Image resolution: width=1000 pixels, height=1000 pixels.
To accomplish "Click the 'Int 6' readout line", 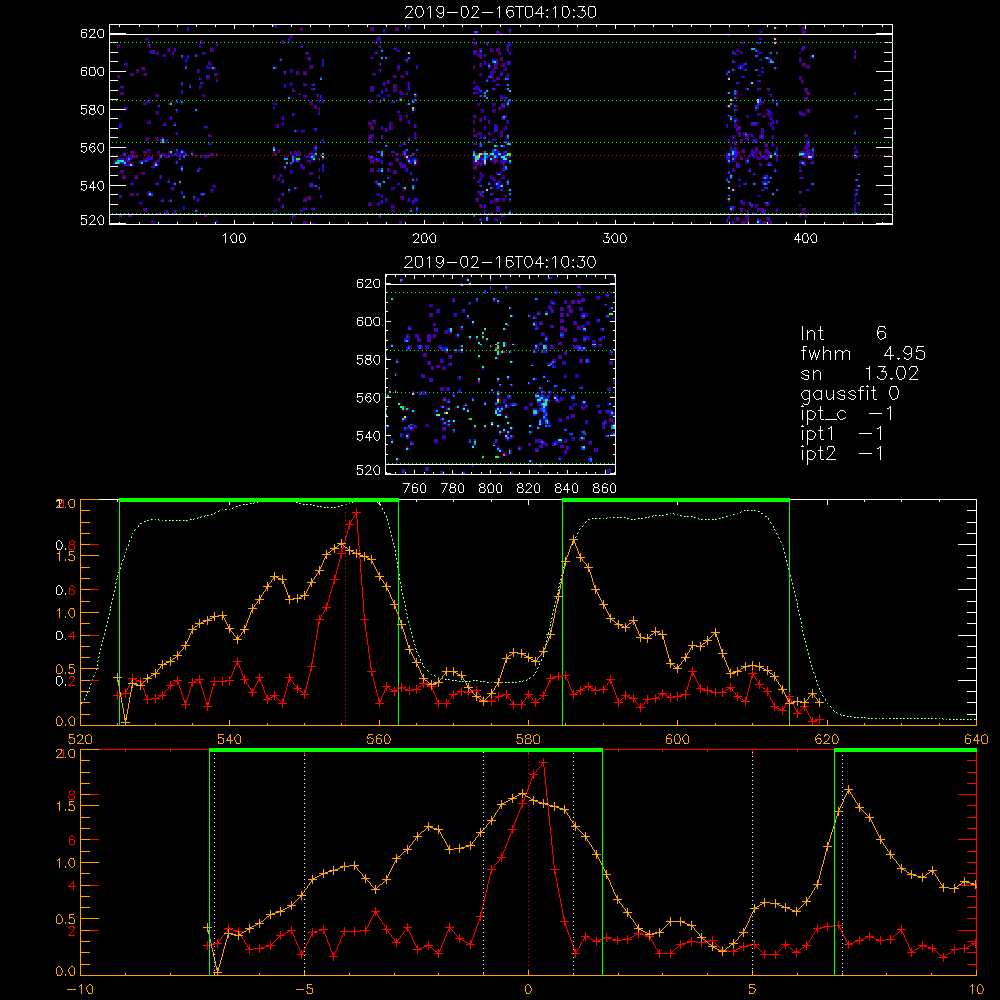I will [x=843, y=333].
